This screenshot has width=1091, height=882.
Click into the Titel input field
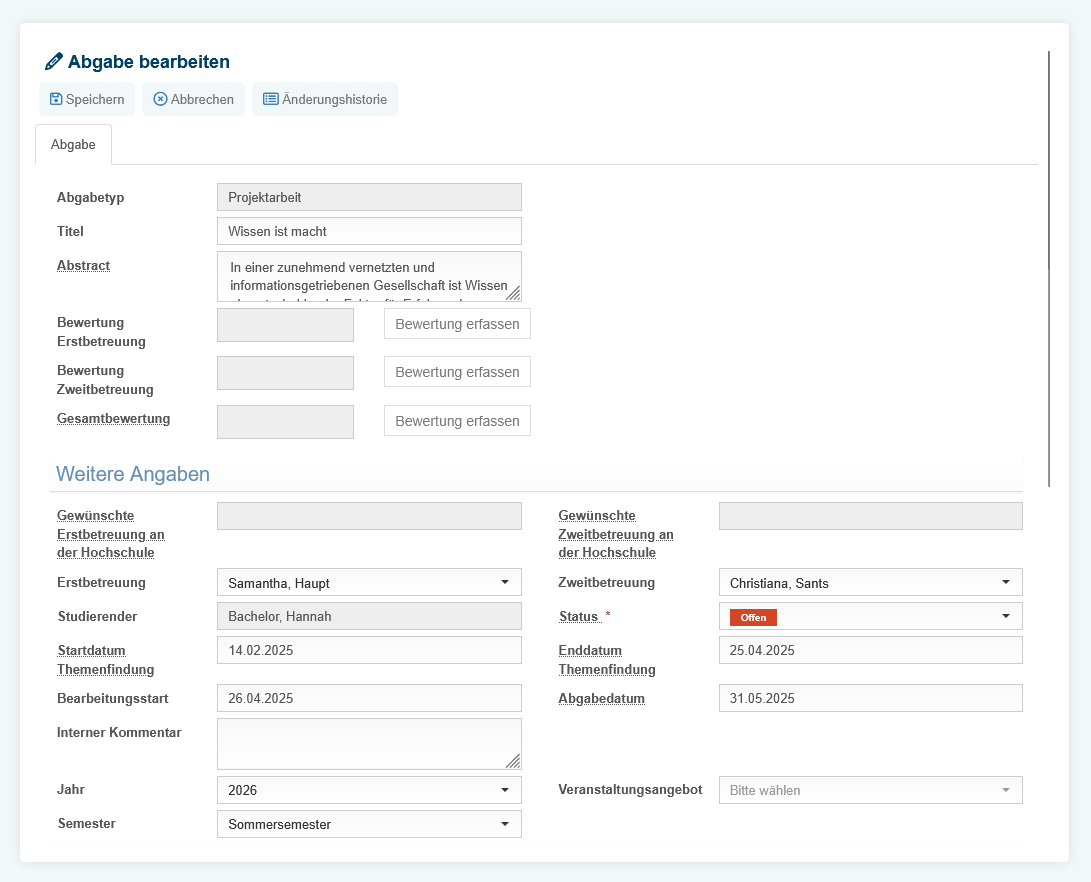tap(369, 231)
